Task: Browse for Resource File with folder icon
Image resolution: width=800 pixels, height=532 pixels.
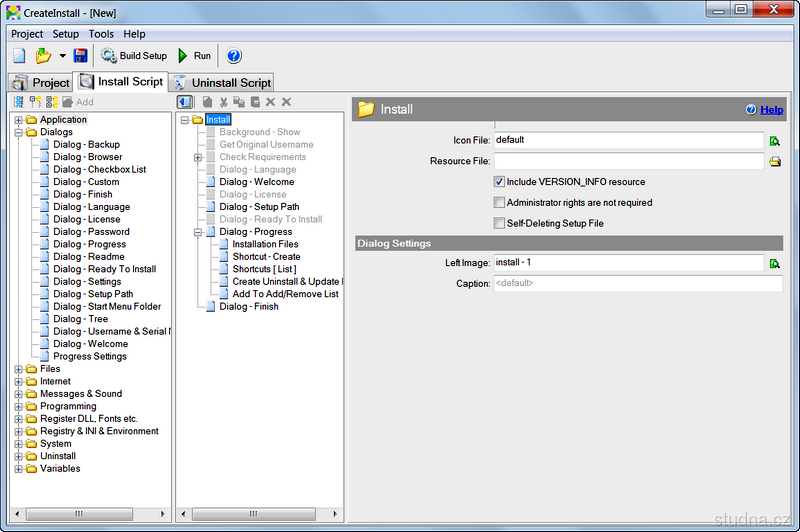Action: pyautogui.click(x=774, y=162)
